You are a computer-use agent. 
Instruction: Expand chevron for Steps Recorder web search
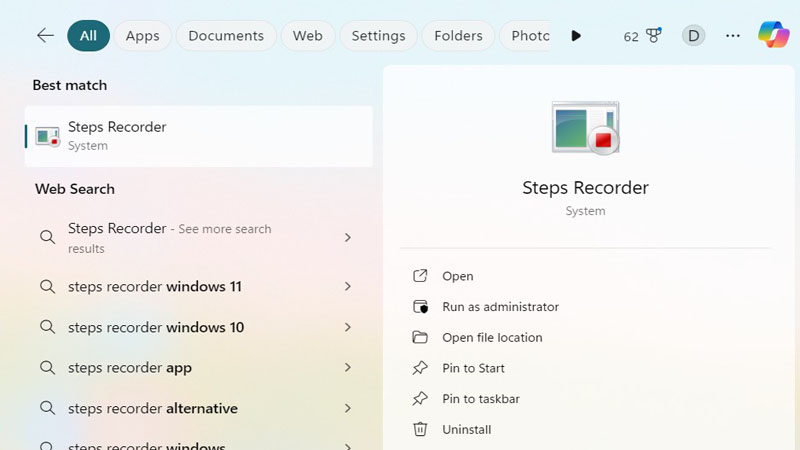click(348, 237)
